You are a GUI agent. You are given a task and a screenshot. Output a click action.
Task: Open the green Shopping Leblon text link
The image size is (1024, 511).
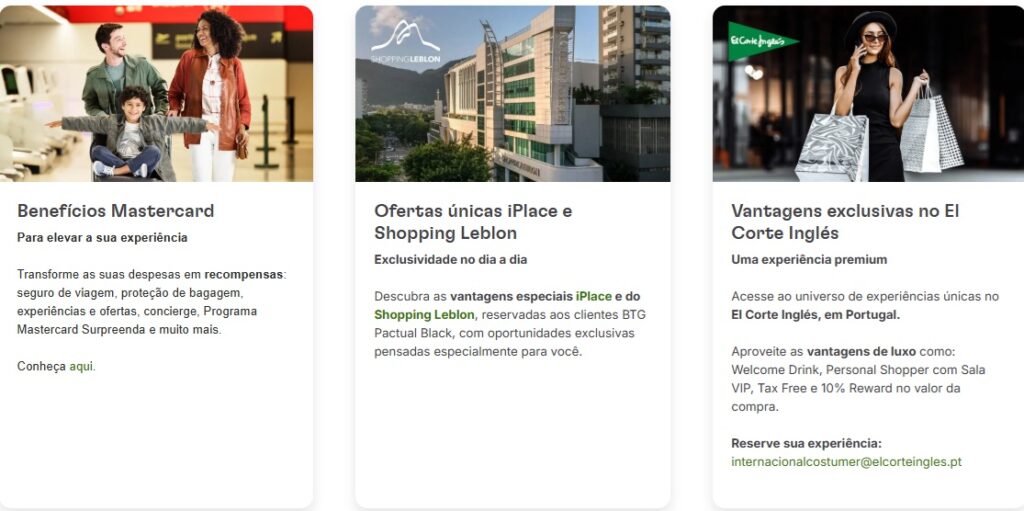(x=424, y=315)
